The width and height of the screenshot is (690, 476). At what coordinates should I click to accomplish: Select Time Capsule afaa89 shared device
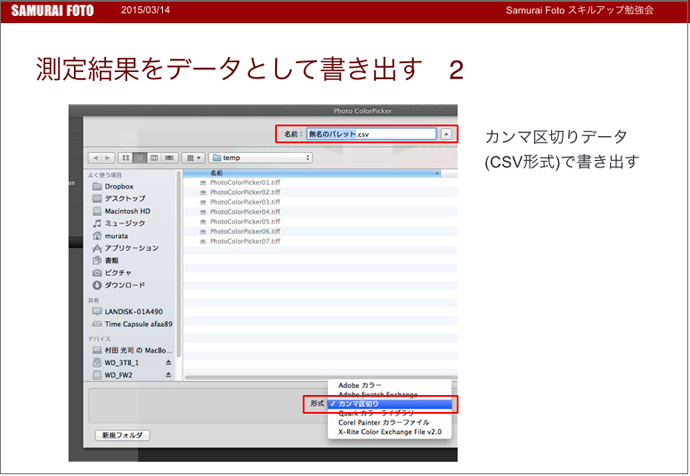coord(132,324)
